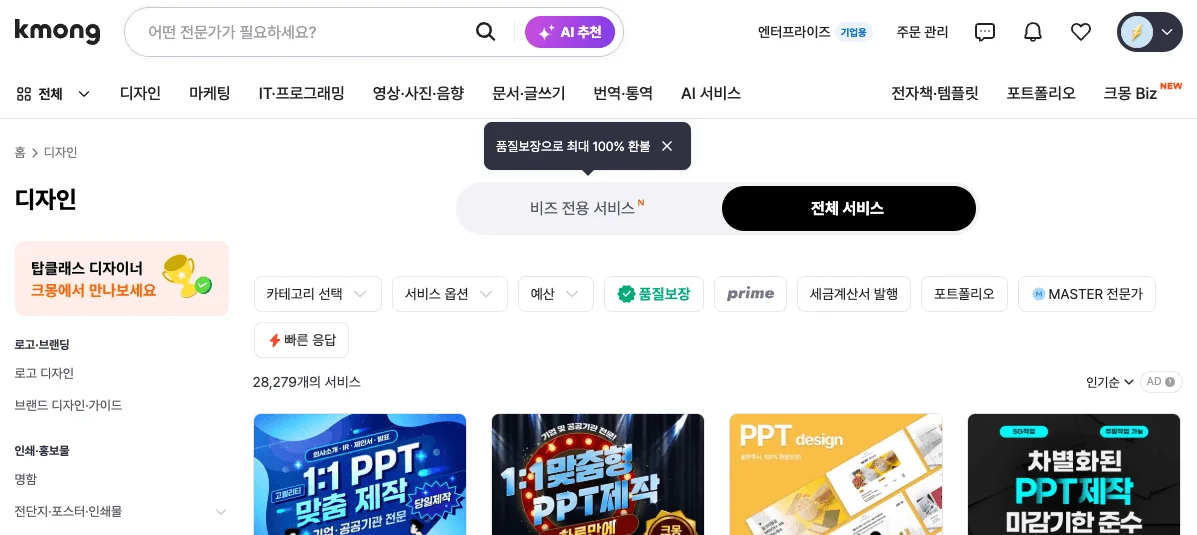Open the notifications bell icon
This screenshot has width=1197, height=535.
1033,32
